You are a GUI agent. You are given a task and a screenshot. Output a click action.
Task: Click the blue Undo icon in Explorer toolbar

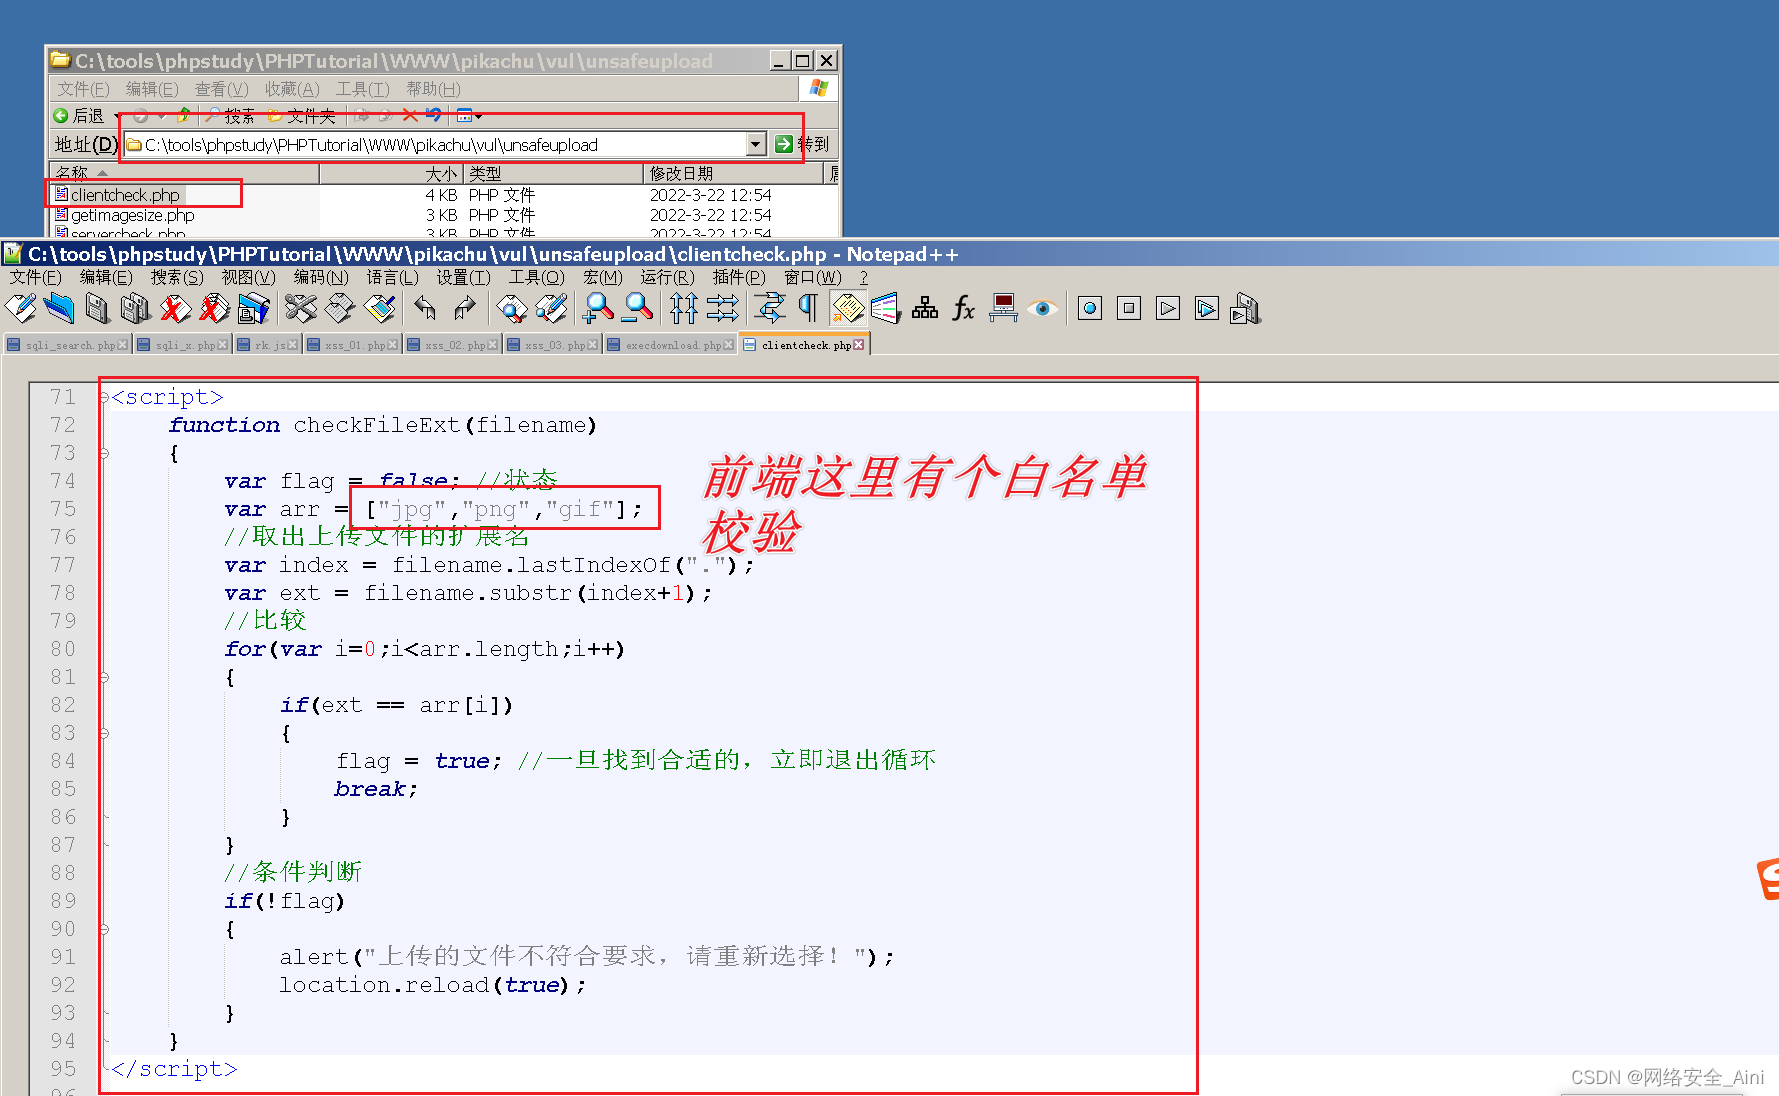[433, 116]
